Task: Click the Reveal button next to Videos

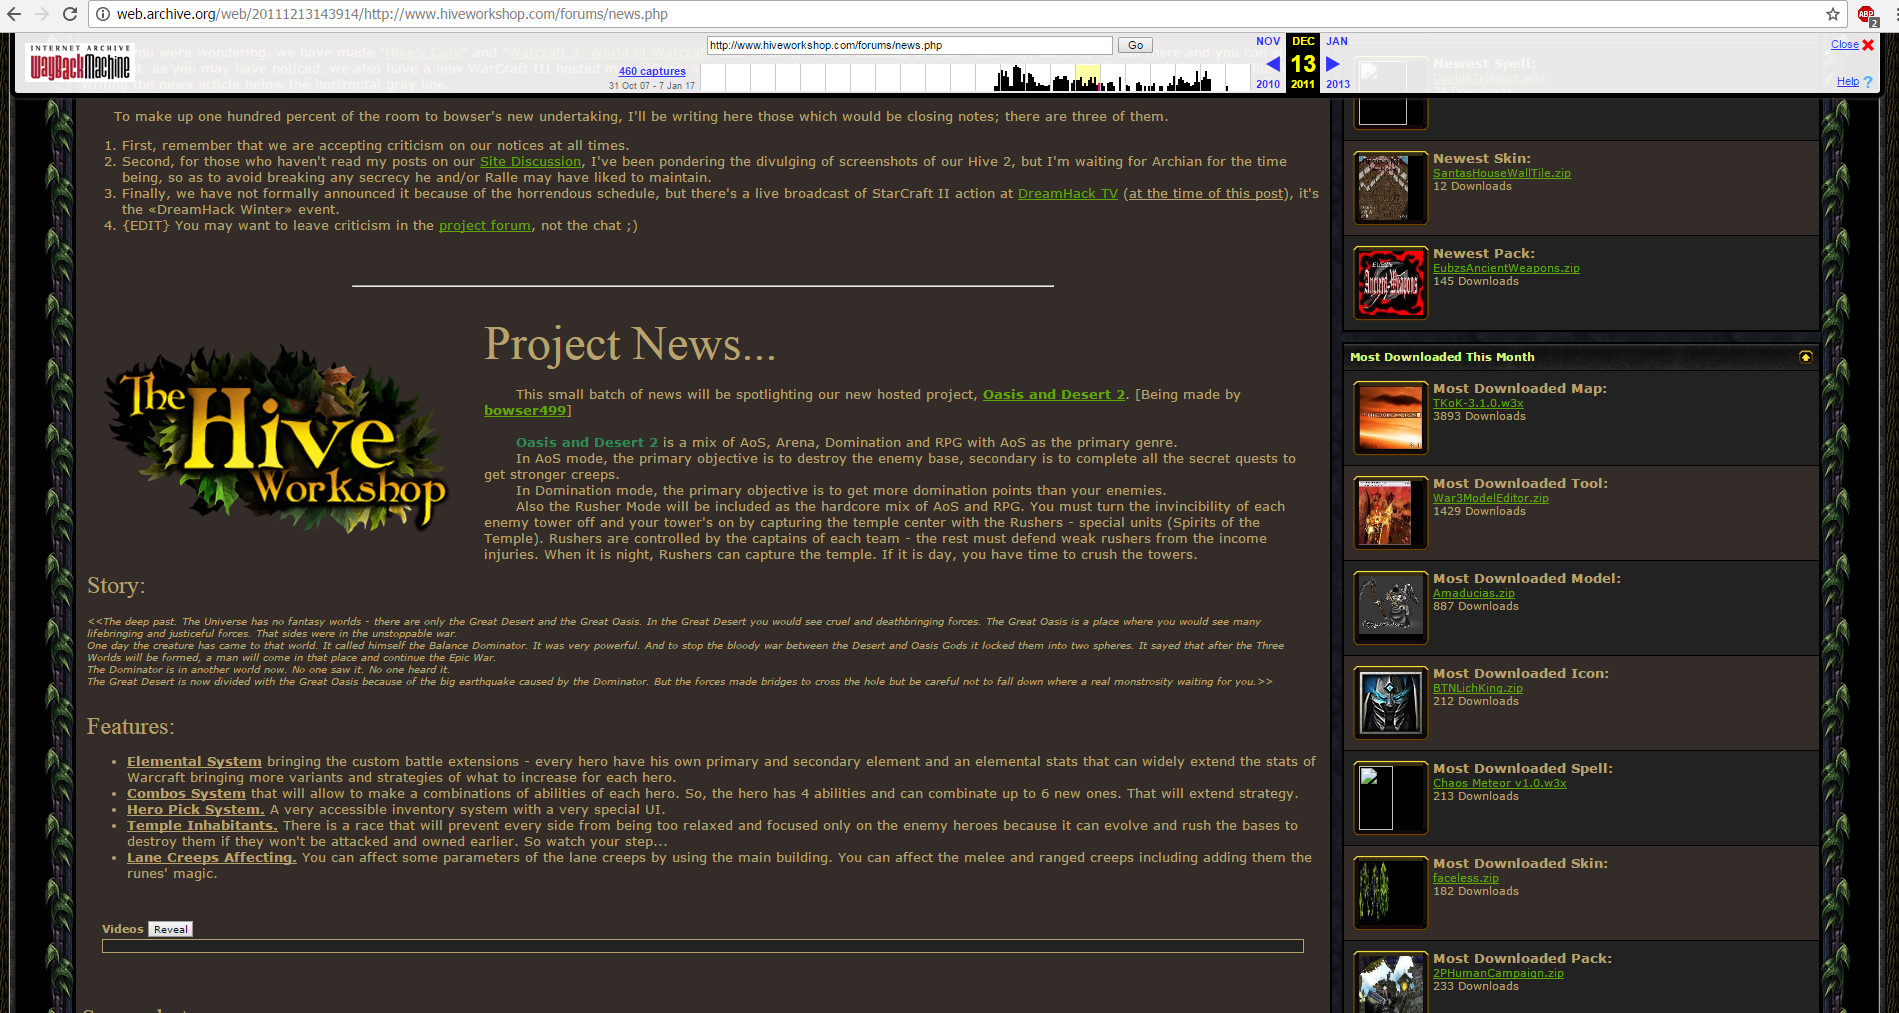Action: [170, 929]
